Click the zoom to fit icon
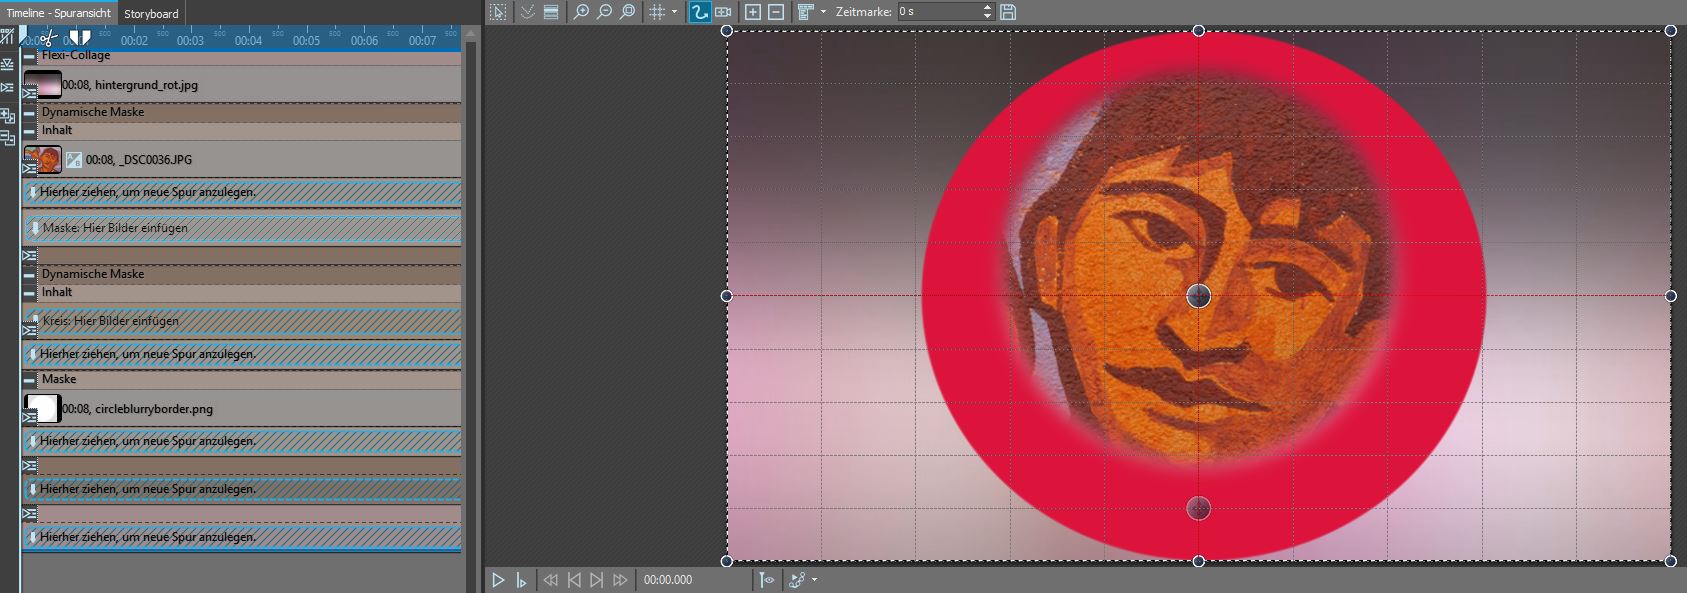 (x=627, y=12)
